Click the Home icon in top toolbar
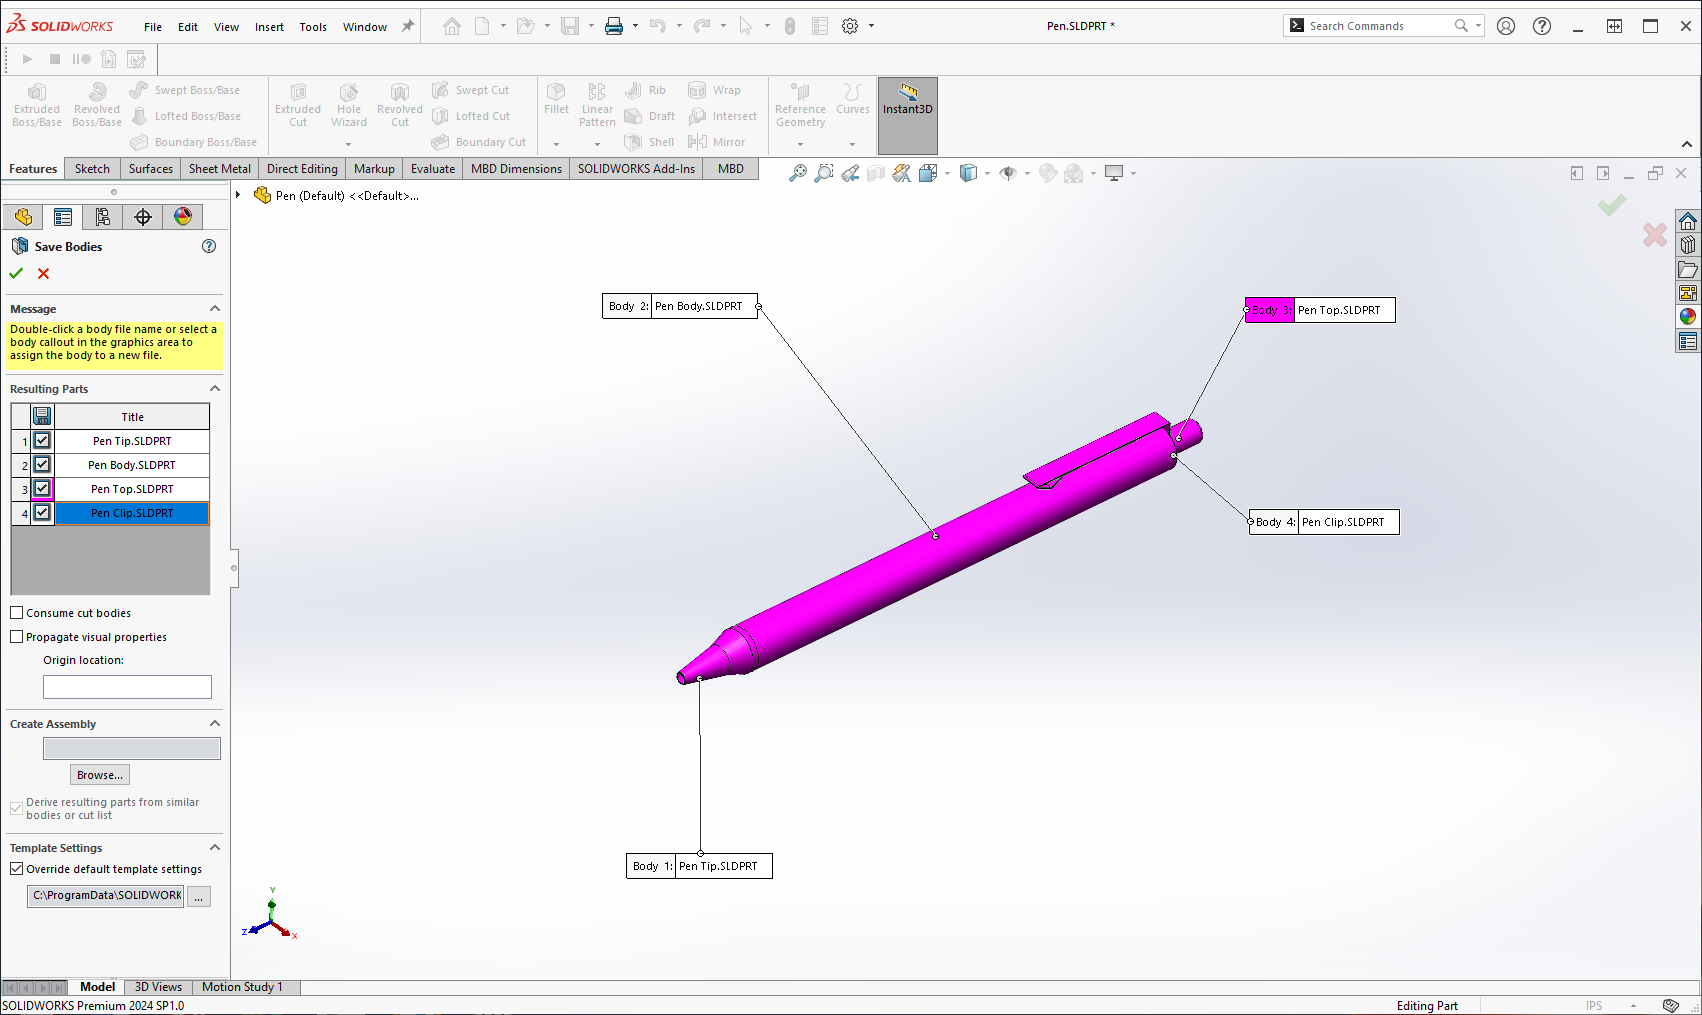The height and width of the screenshot is (1015, 1702). 452,26
